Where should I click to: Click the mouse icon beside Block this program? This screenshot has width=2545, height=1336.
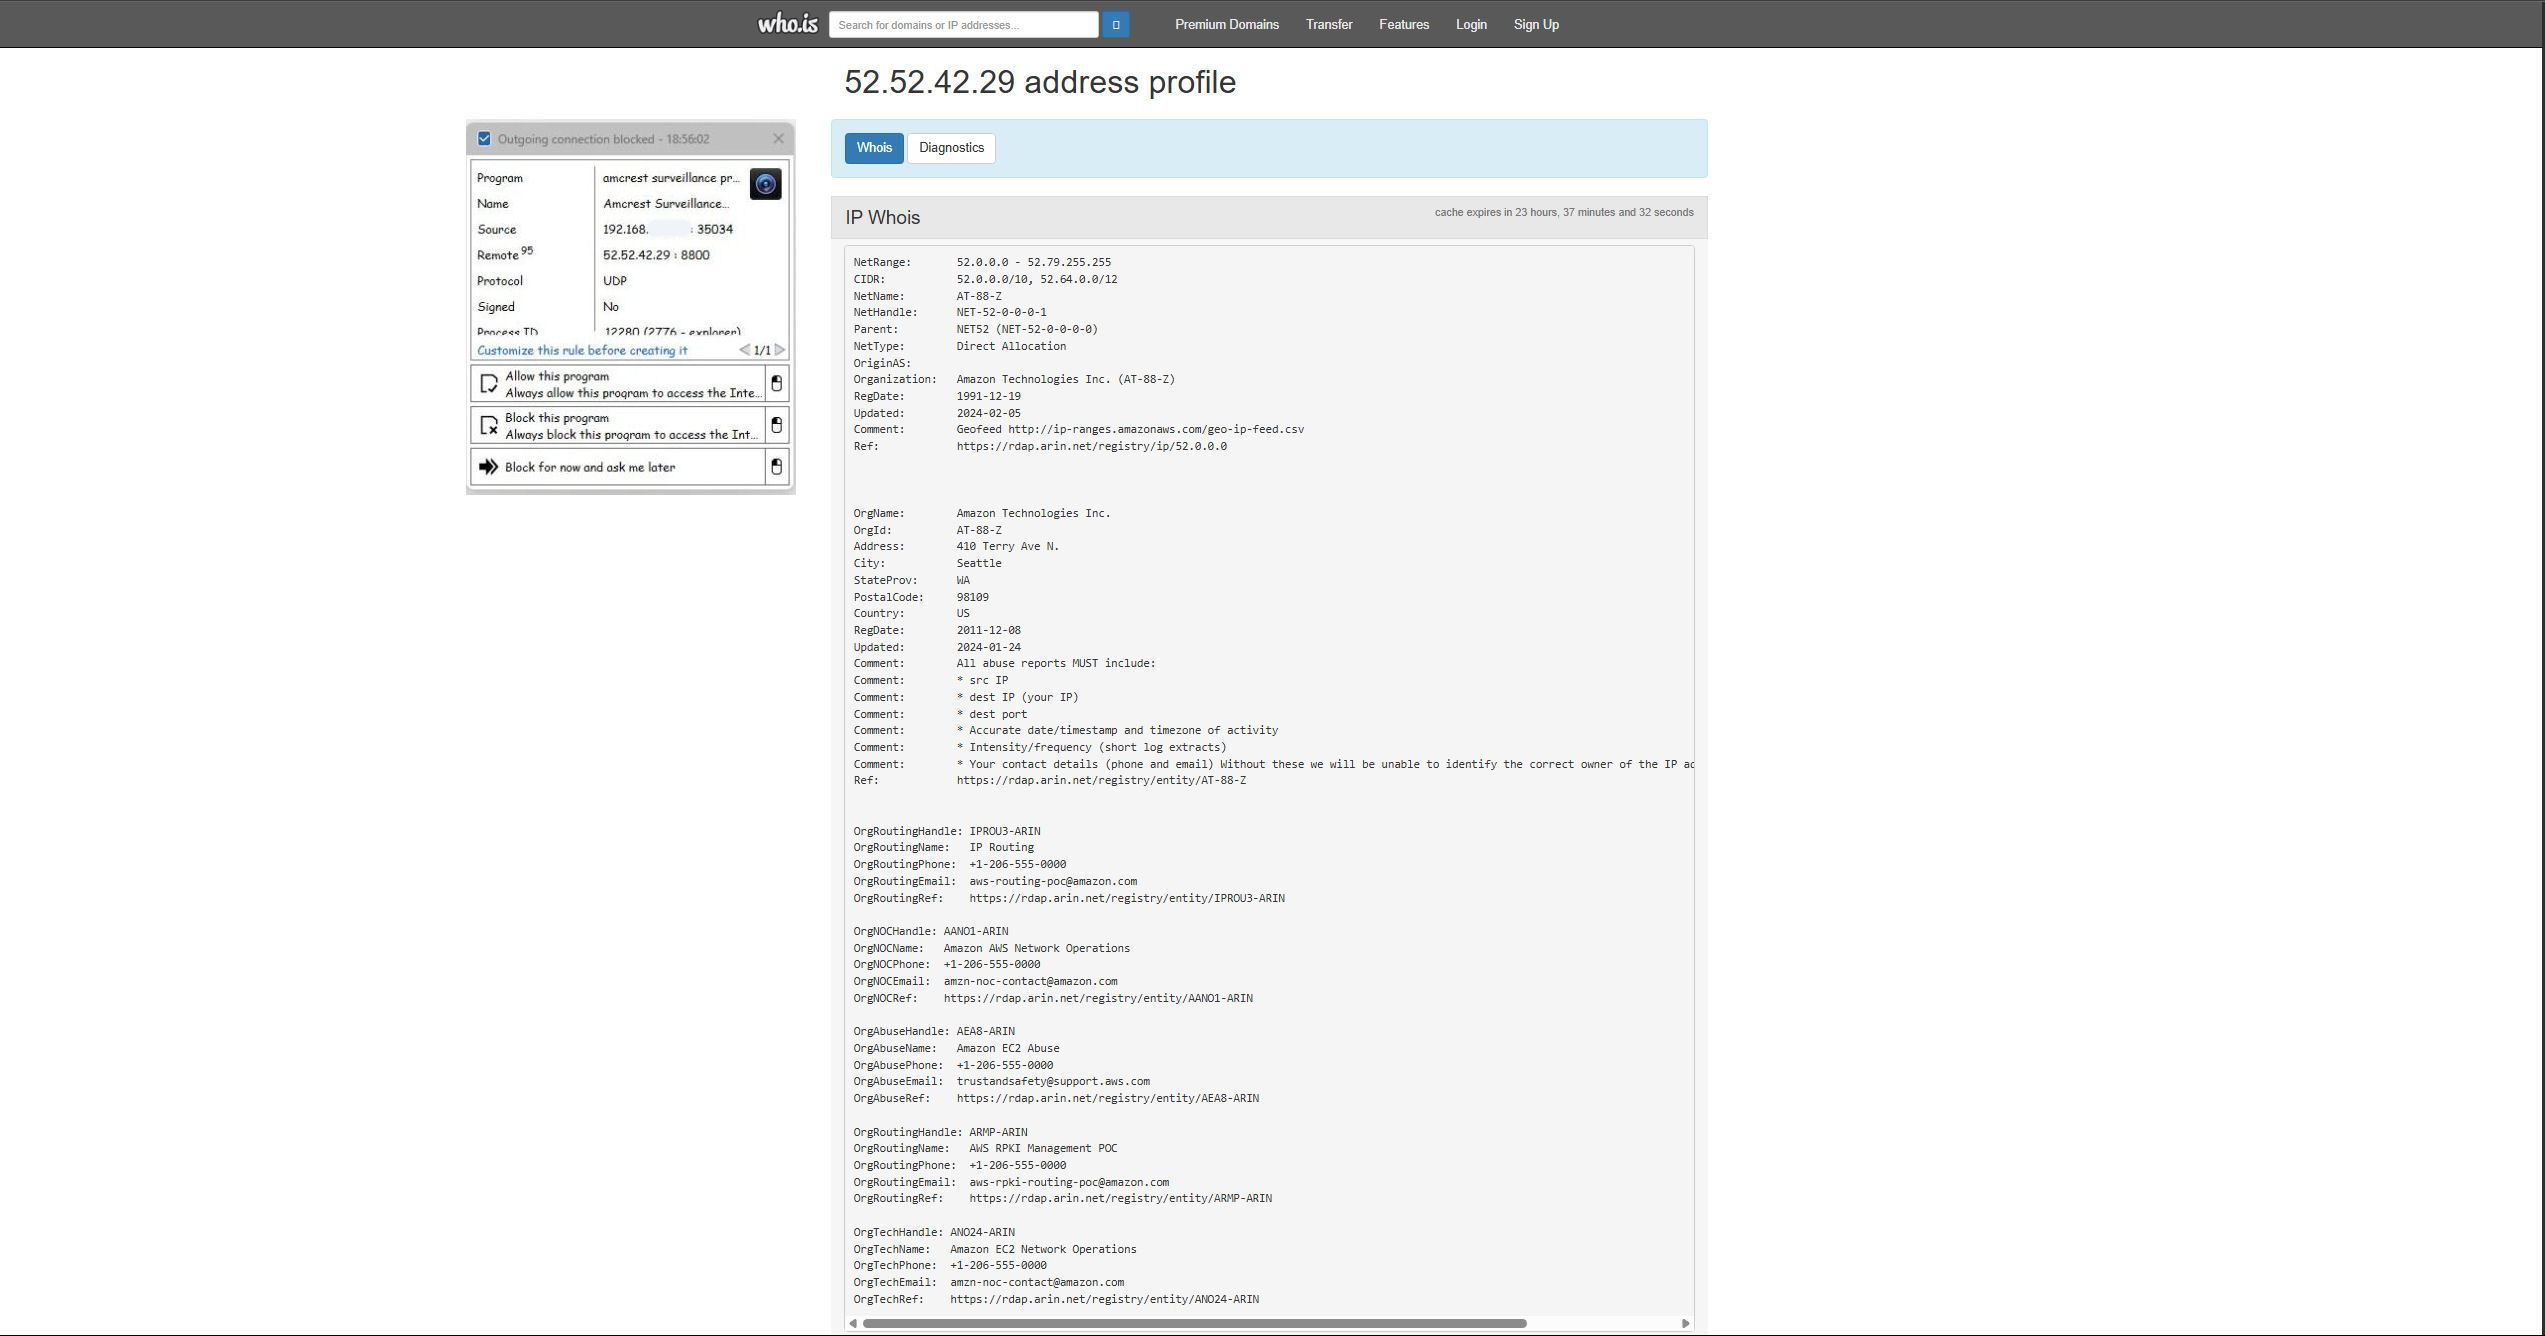[x=776, y=426]
